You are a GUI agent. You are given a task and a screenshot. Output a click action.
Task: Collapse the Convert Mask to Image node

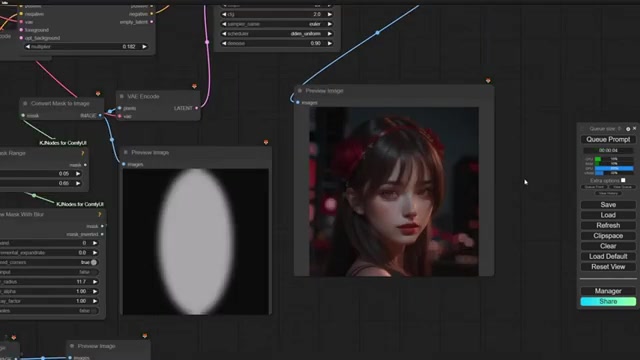(25, 104)
